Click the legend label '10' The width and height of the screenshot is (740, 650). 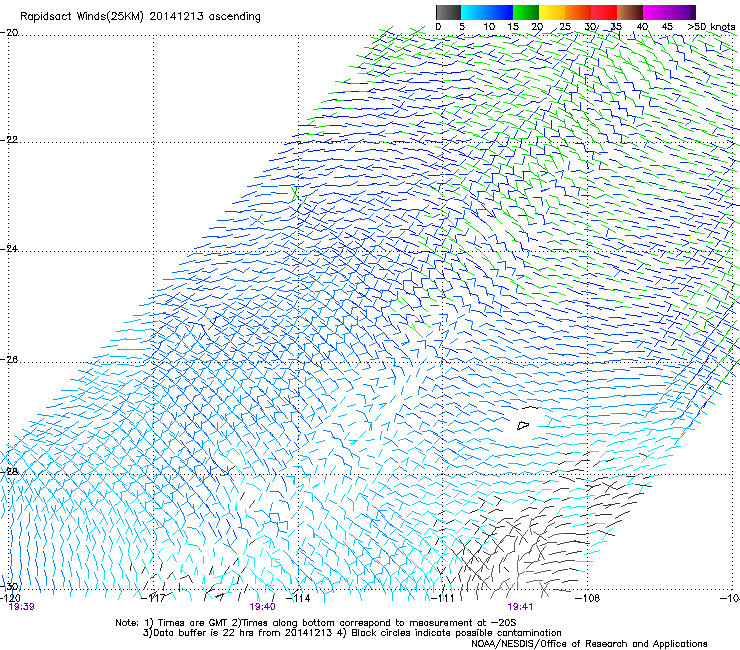click(x=489, y=27)
